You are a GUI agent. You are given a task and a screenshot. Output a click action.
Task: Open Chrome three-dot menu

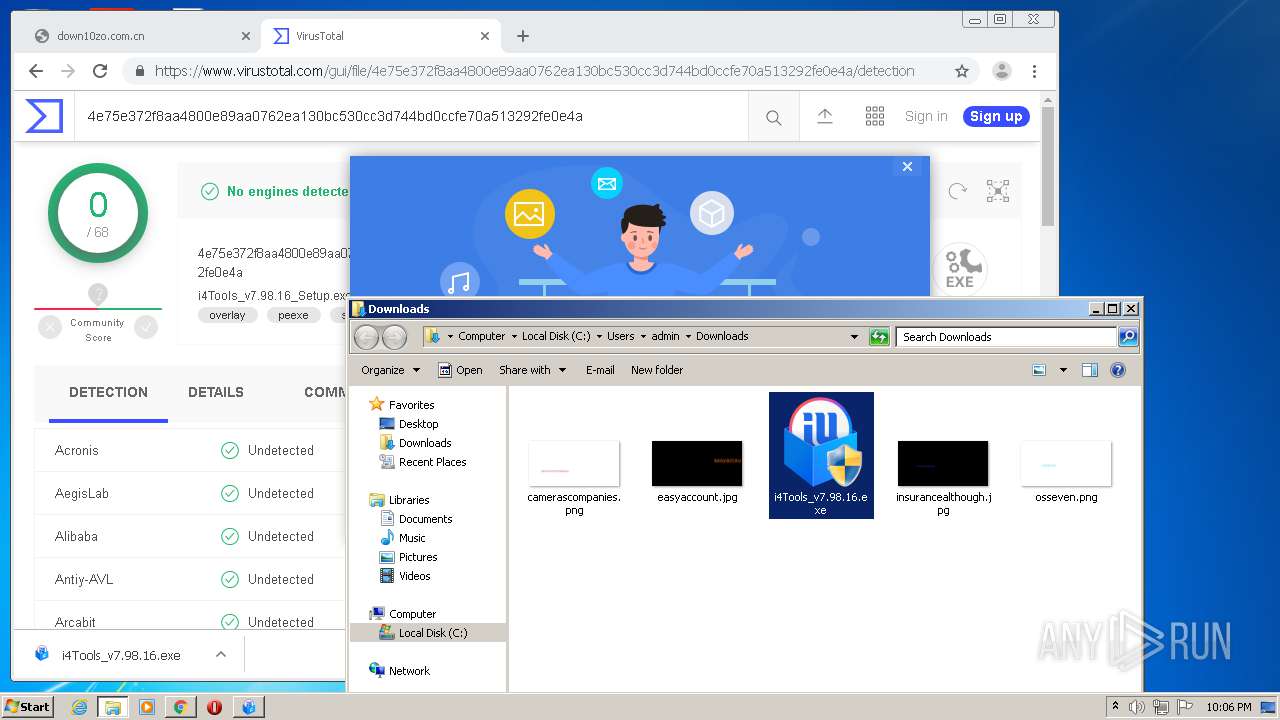click(1034, 71)
